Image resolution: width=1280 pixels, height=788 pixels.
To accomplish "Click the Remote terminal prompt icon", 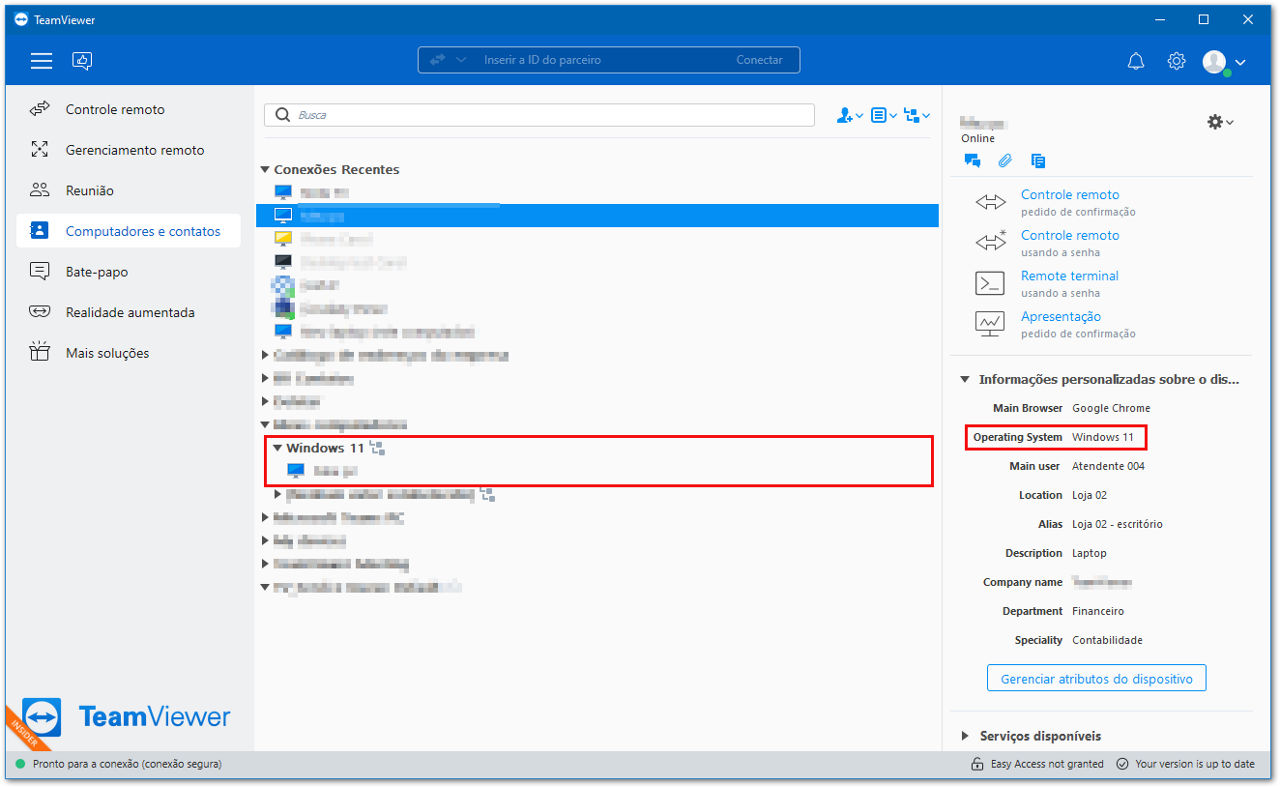I will pos(989,283).
